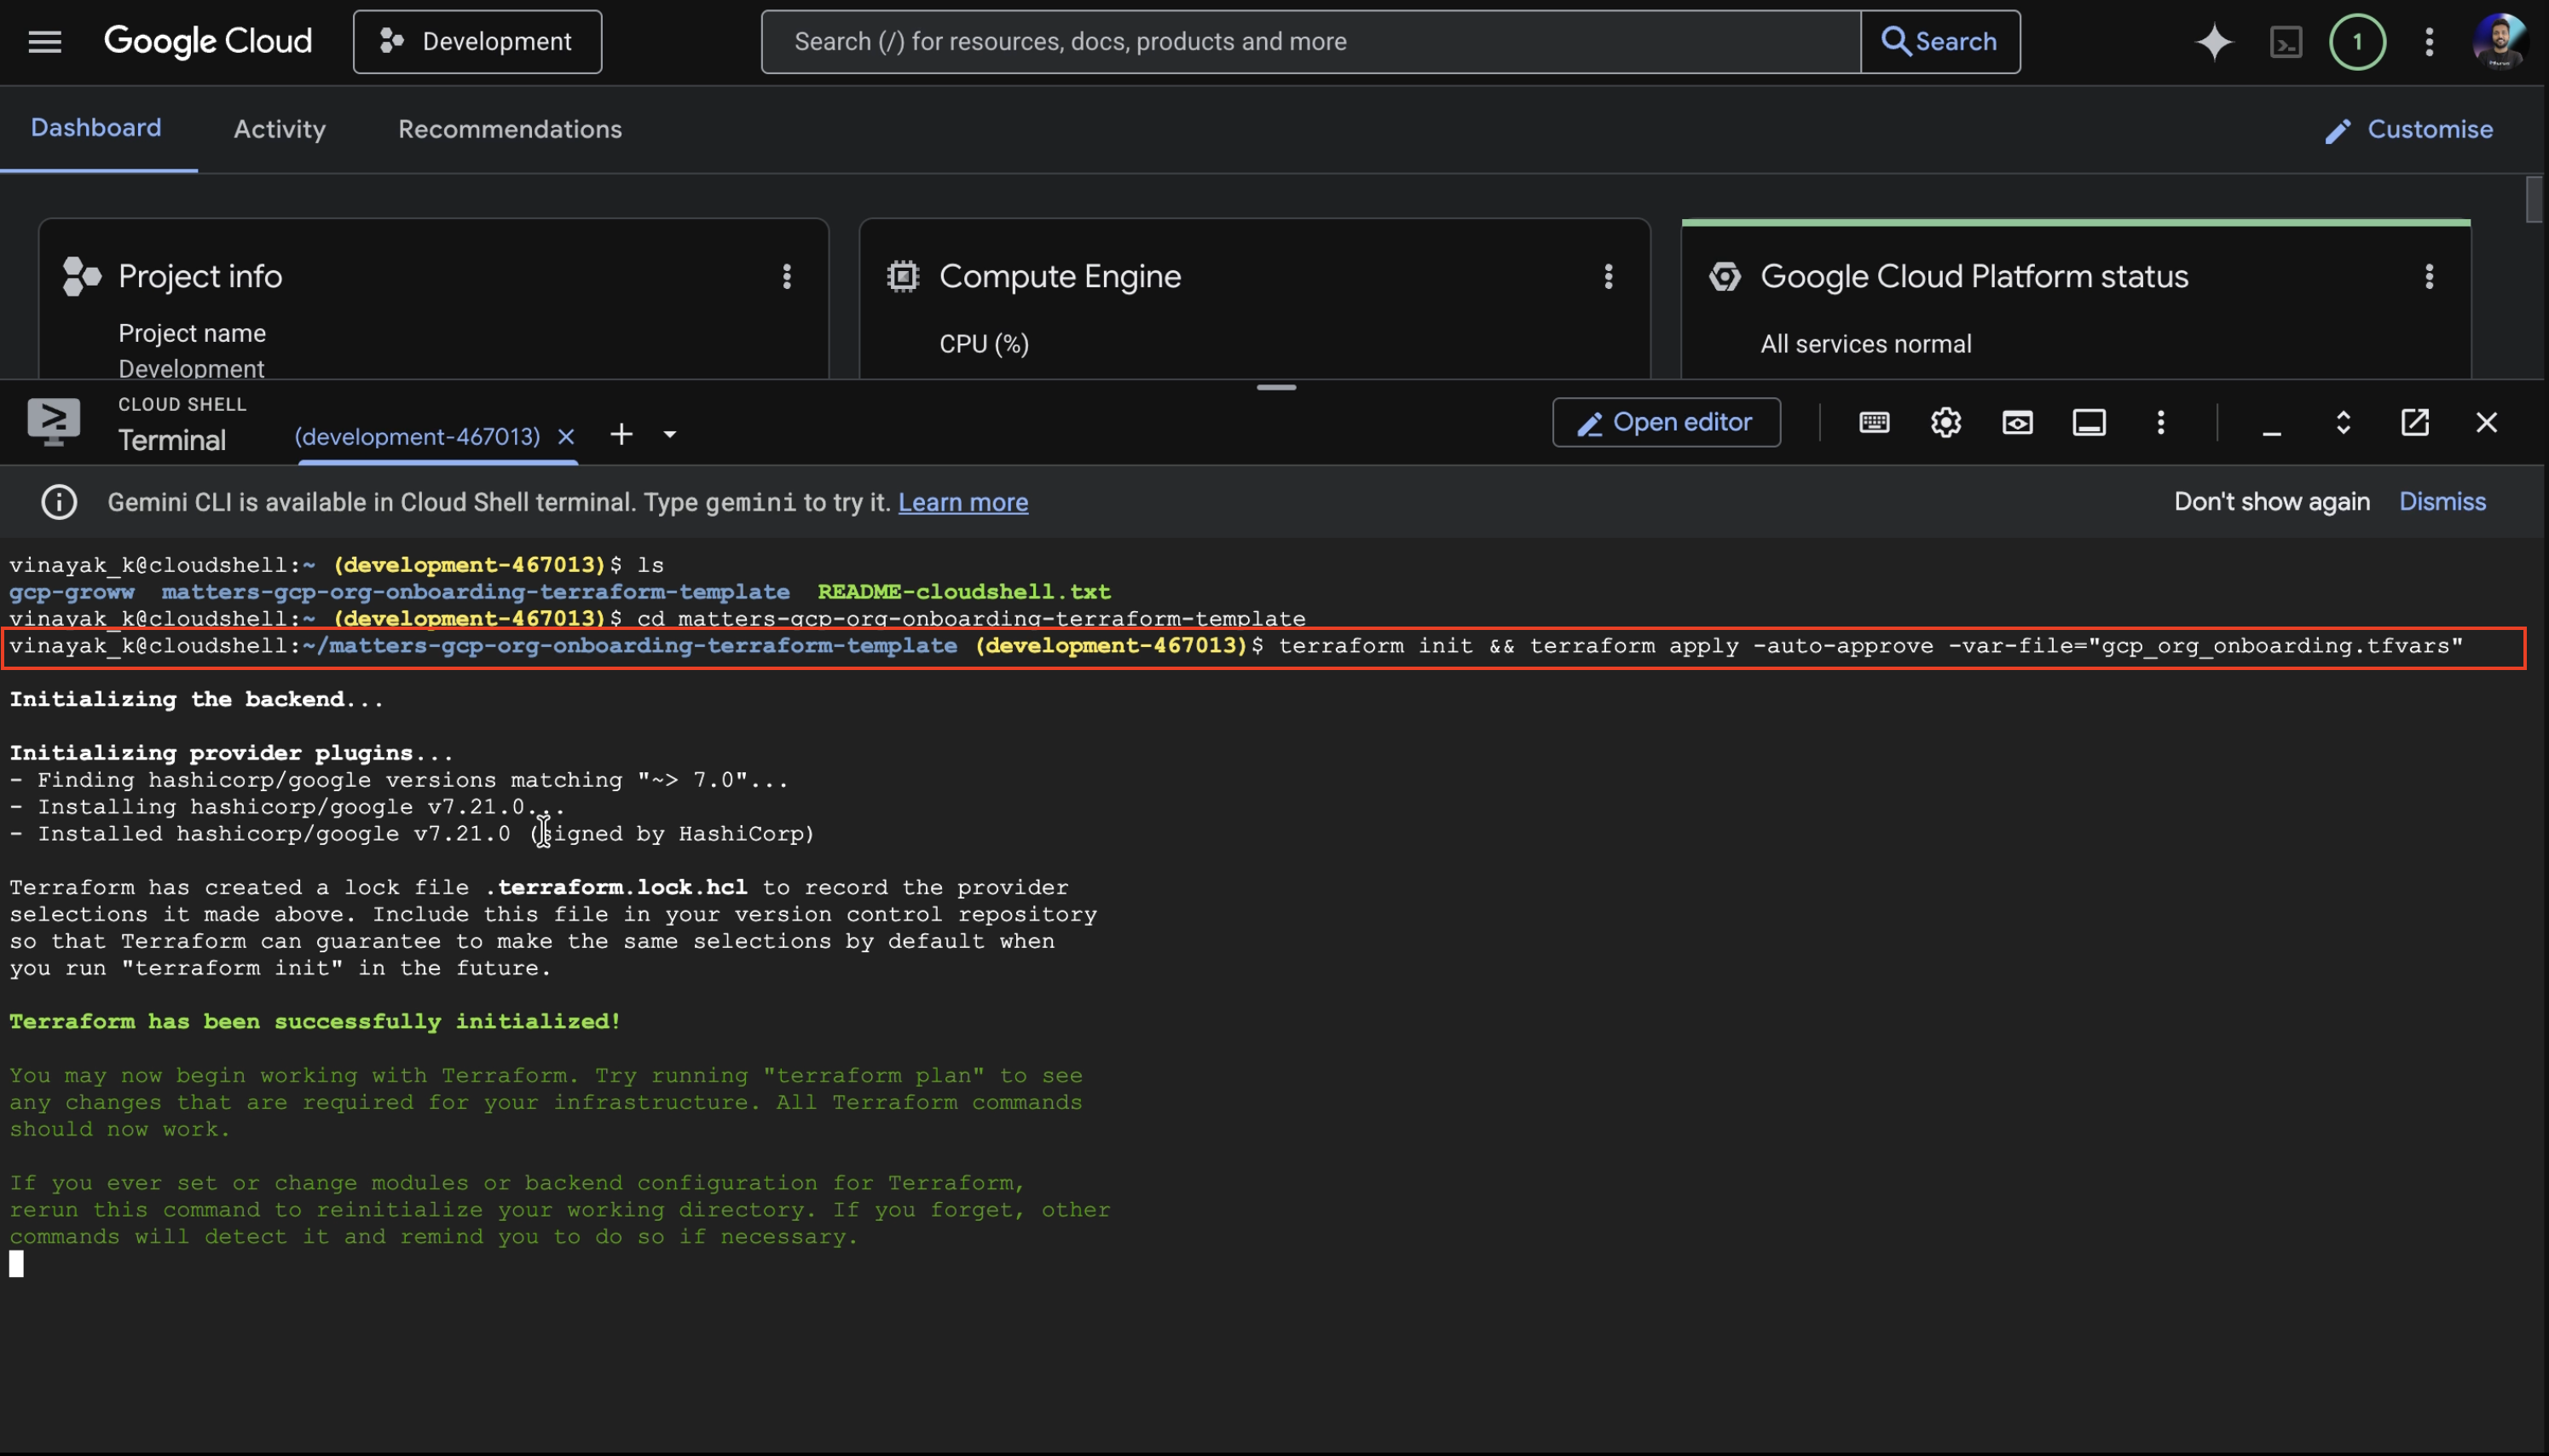
Task: Open Cloud Shell in a new window
Action: [2415, 423]
